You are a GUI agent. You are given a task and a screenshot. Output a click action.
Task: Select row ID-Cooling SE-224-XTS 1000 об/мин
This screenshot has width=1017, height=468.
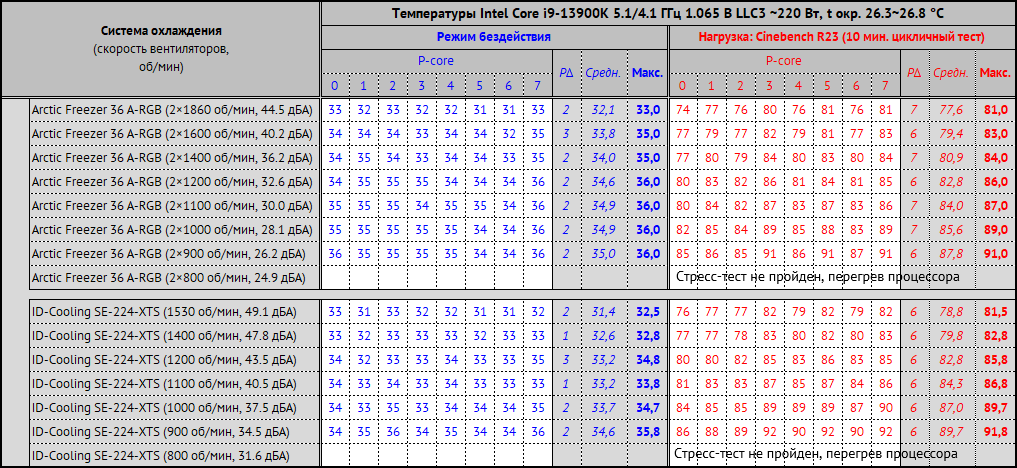(523, 408)
